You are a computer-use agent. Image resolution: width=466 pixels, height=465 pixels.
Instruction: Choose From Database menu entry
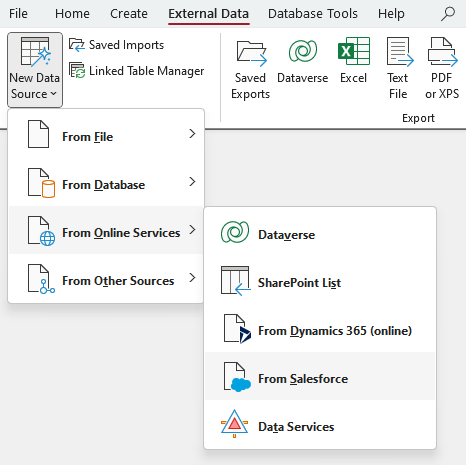point(106,182)
